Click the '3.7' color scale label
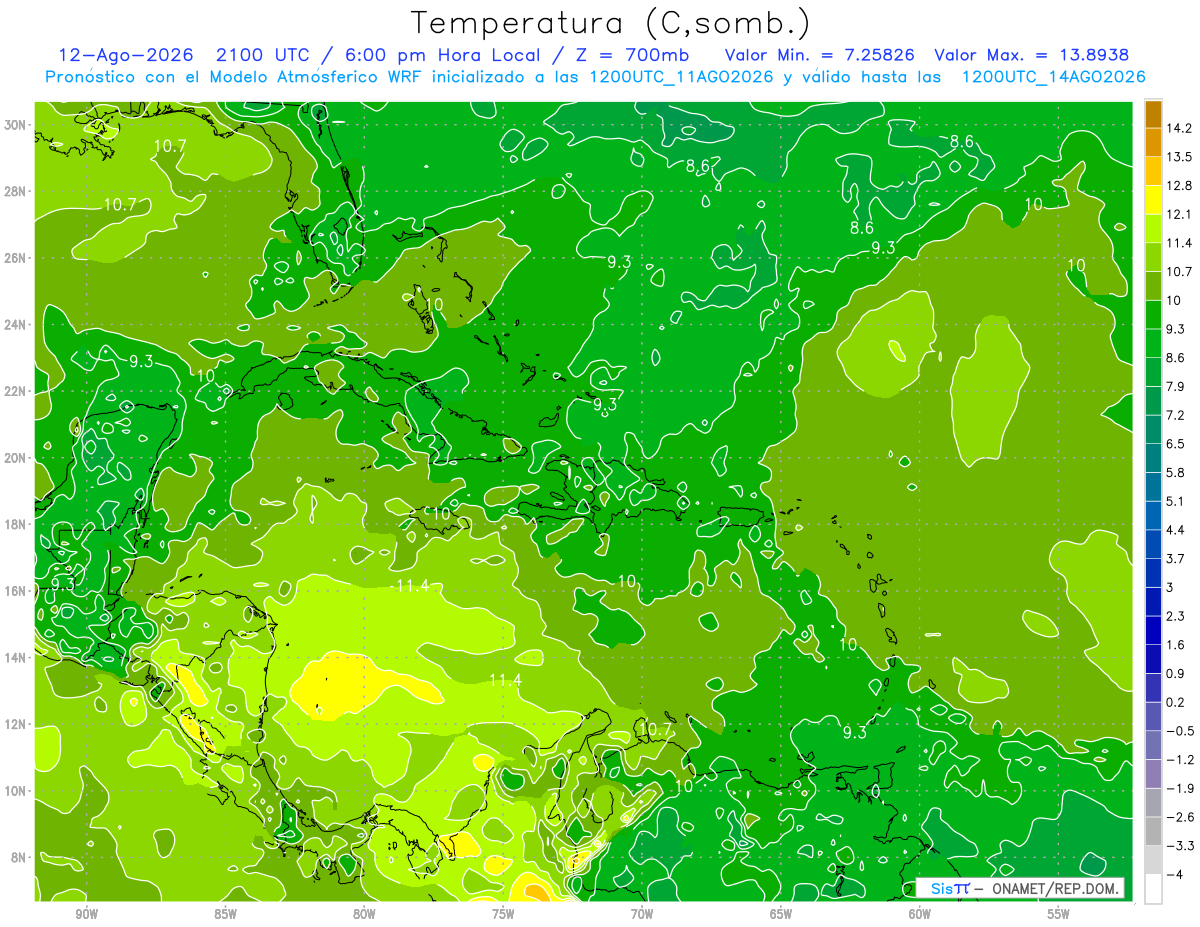The width and height of the screenshot is (1200, 927). click(x=1175, y=558)
